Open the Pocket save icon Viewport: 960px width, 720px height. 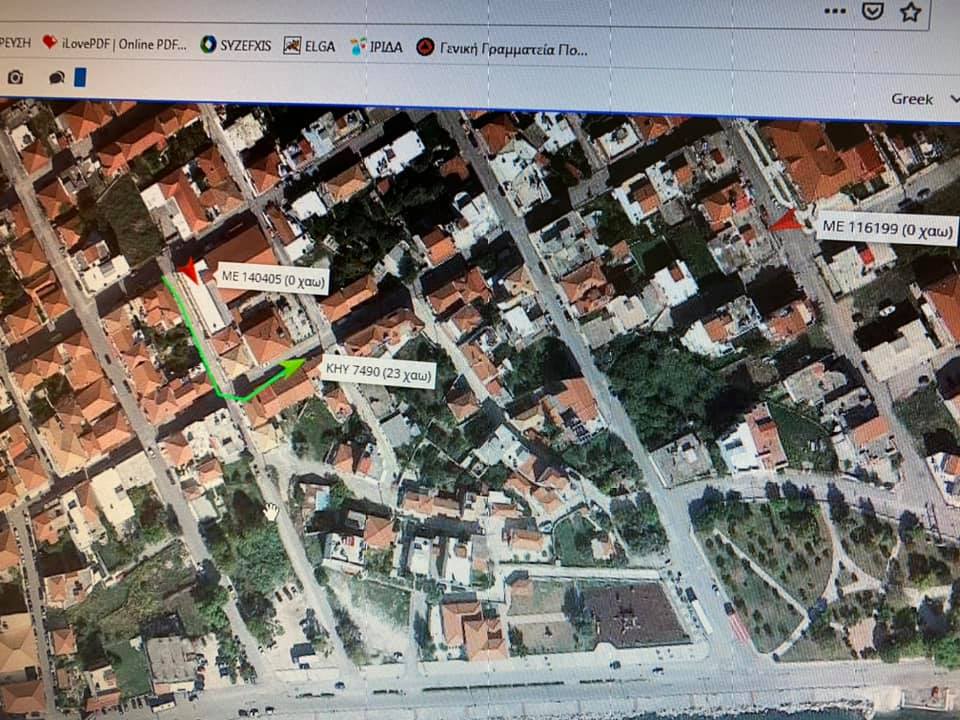(x=873, y=10)
